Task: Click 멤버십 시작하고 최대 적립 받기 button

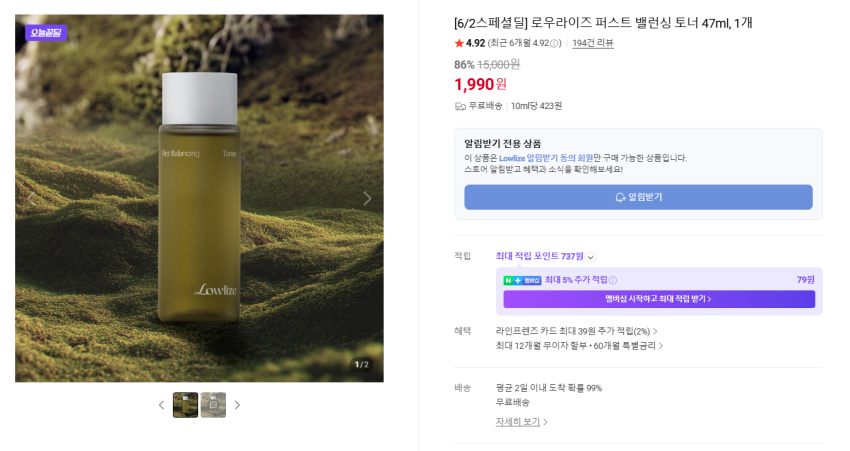Action: [659, 299]
